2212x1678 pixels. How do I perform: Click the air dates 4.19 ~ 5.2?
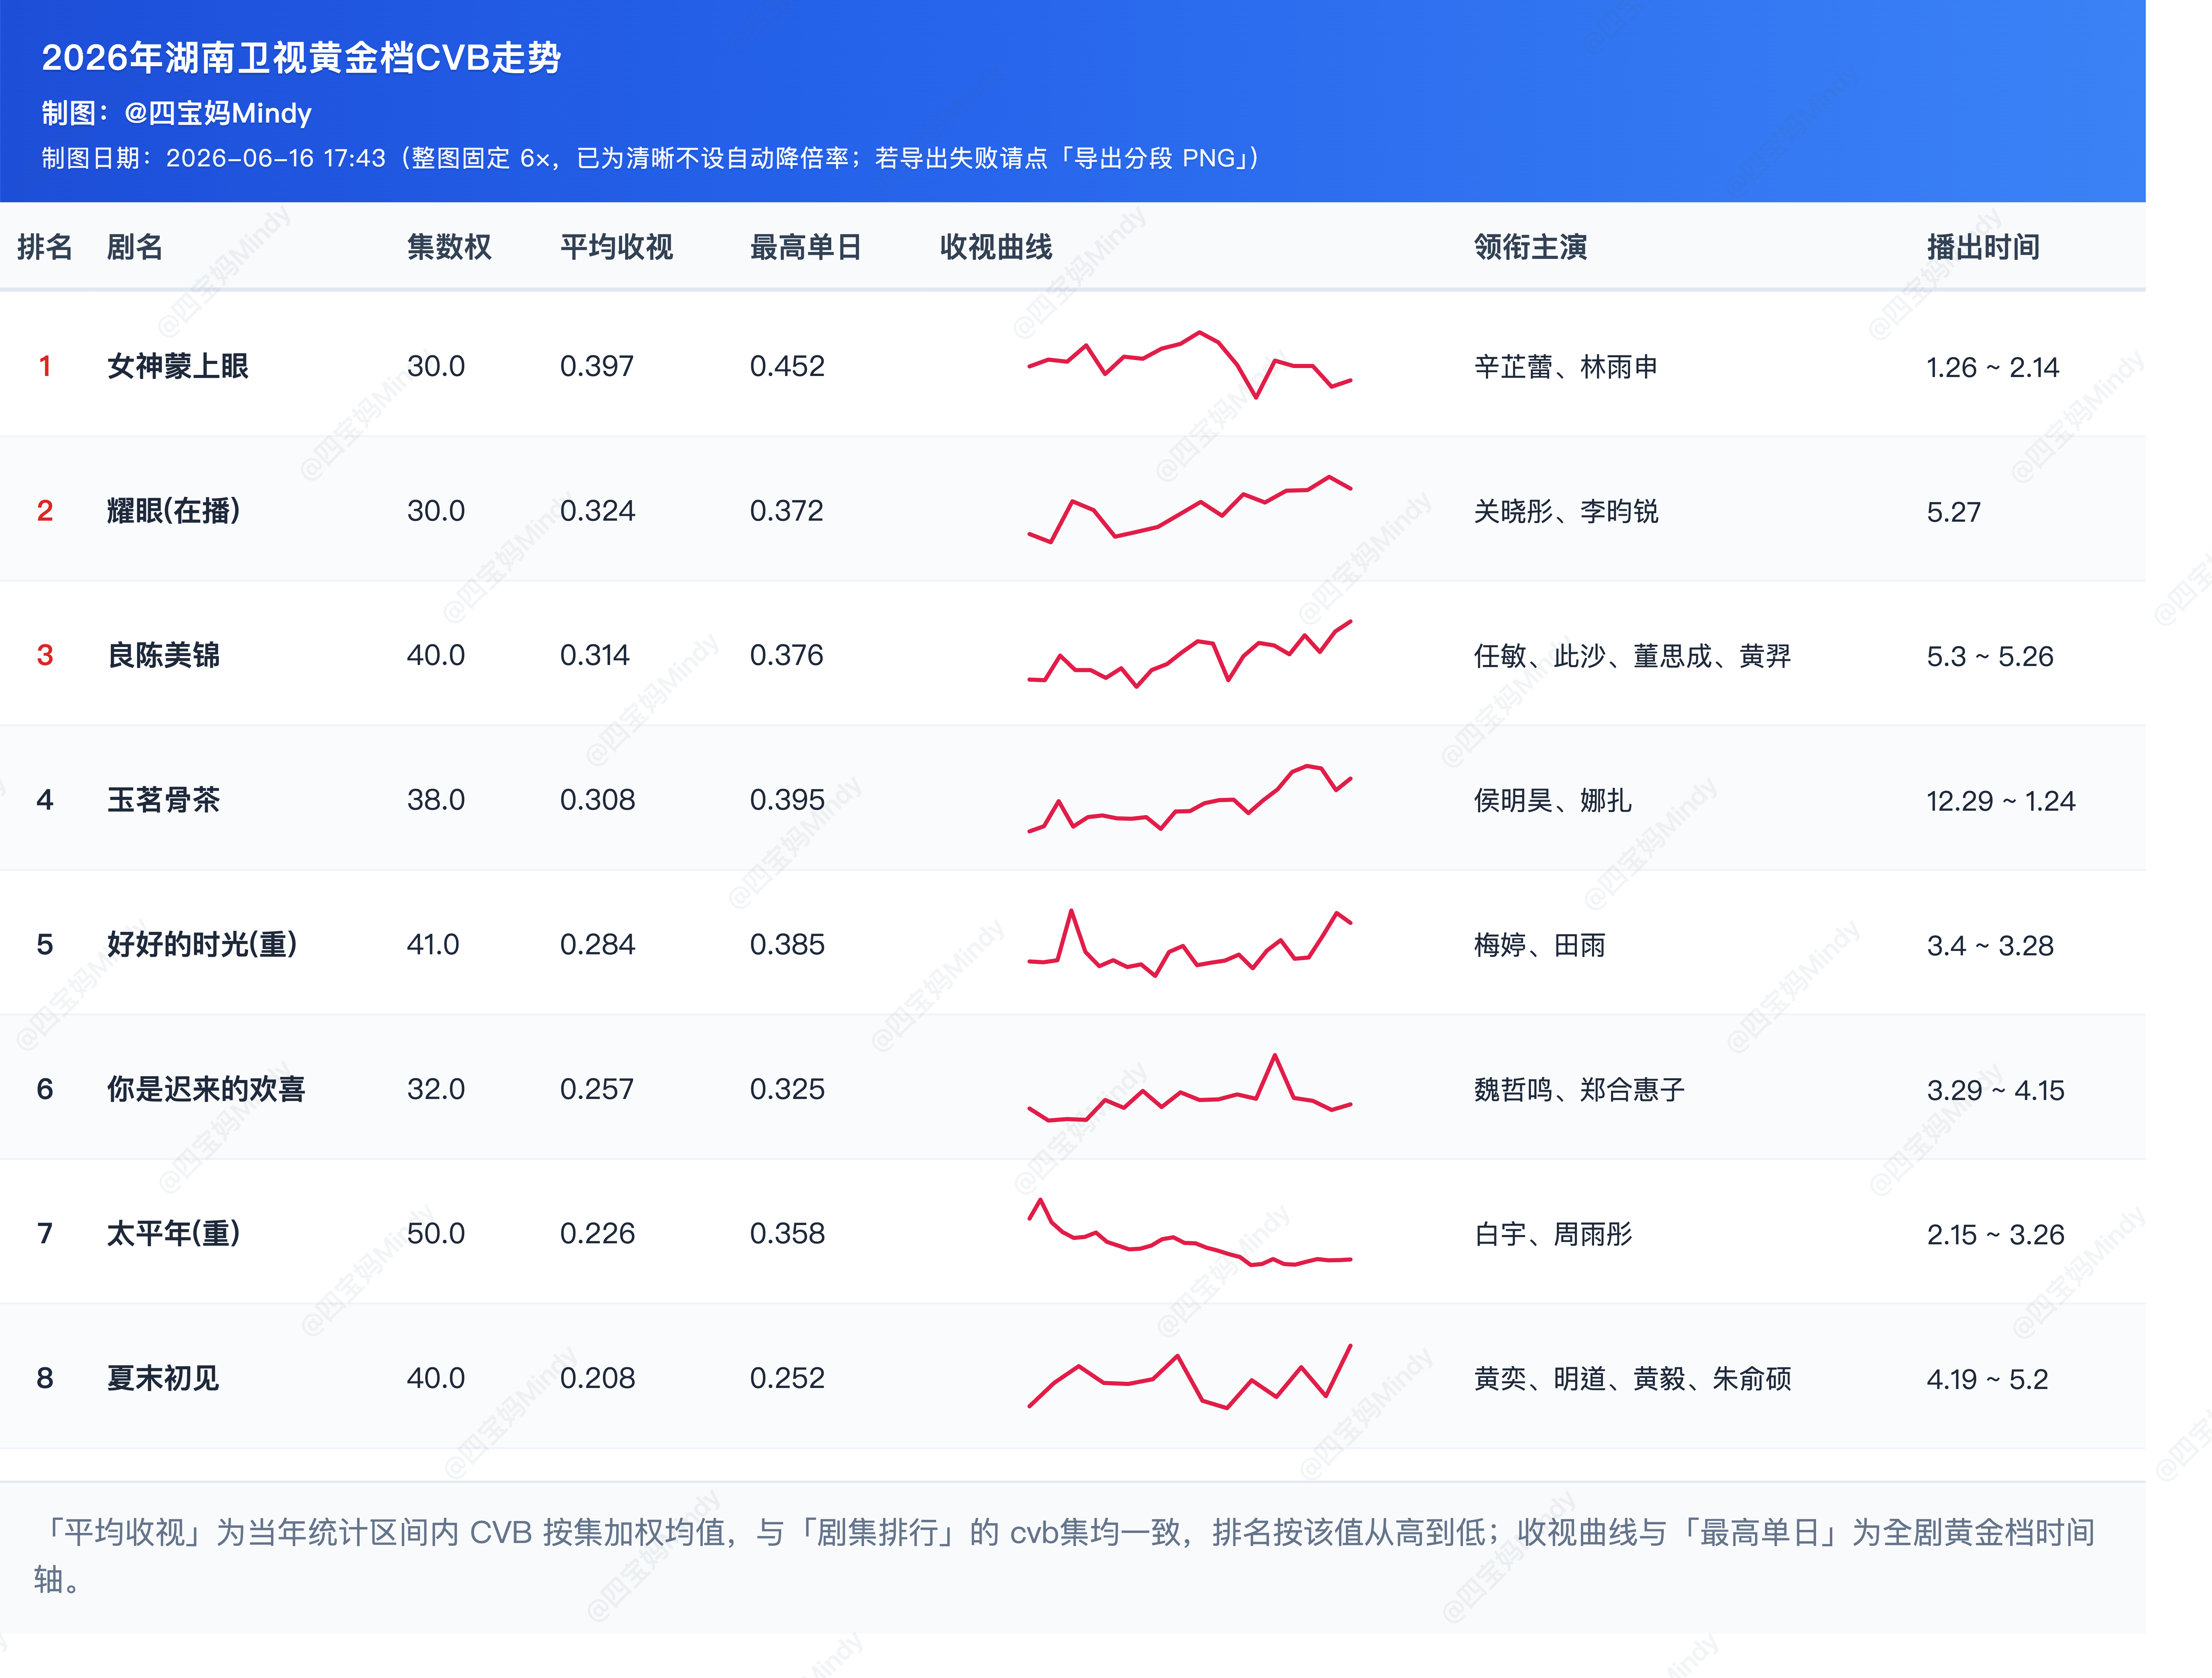point(1988,1379)
